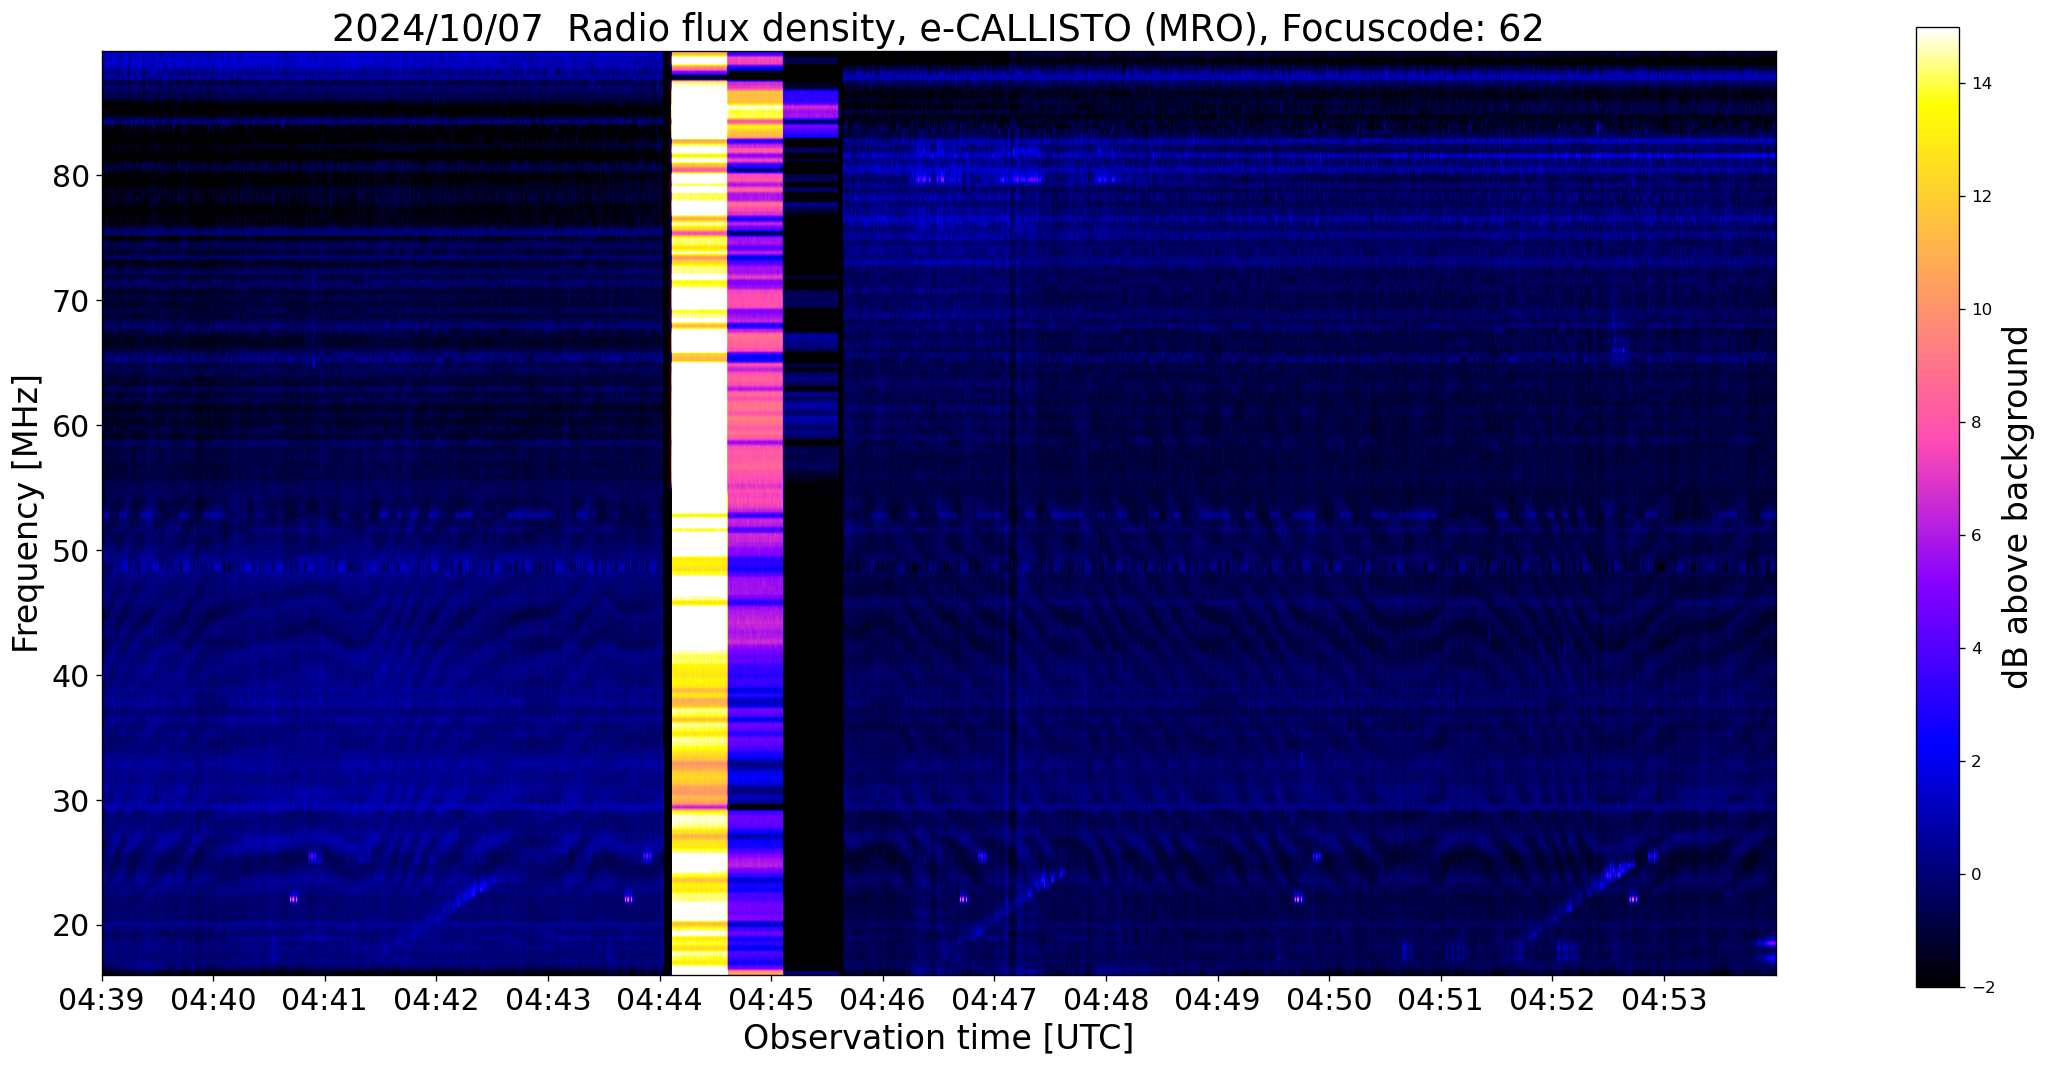Image resolution: width=2047 pixels, height=1067 pixels.
Task: Click the 04:52 time tick label
Action: tap(1552, 999)
